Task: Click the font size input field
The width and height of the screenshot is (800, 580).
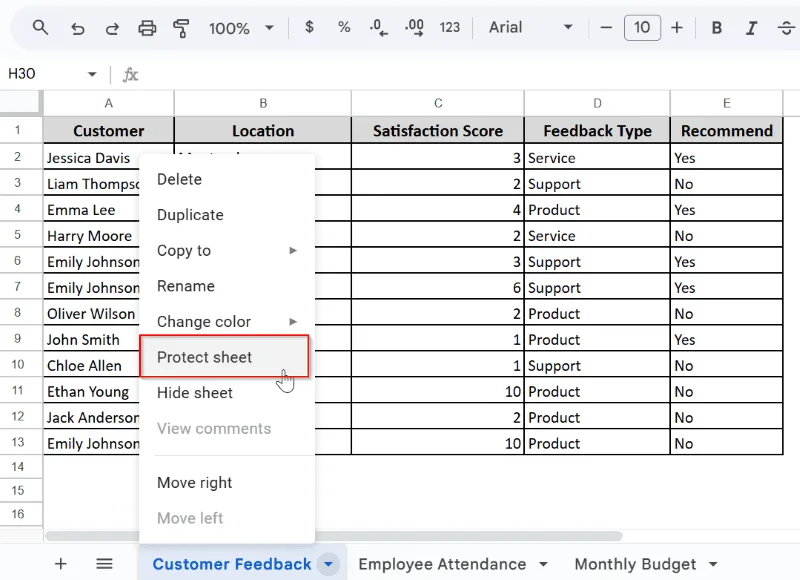Action: 642,28
